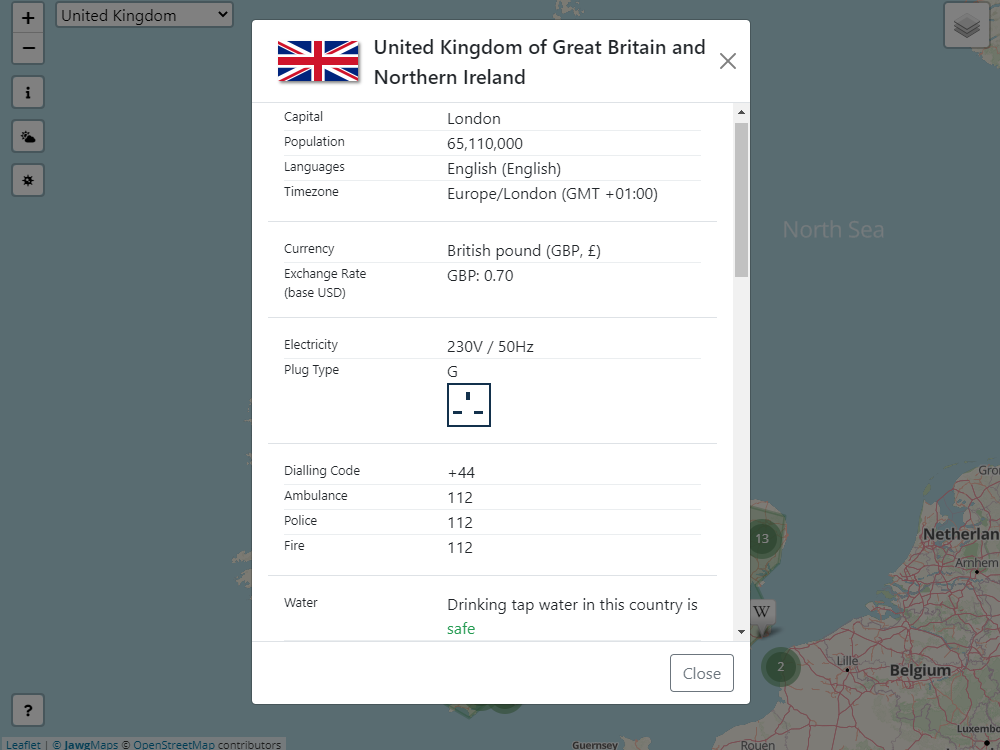This screenshot has height=750, width=1000.
Task: Click the cluster marker labeled 2
Action: (x=780, y=666)
